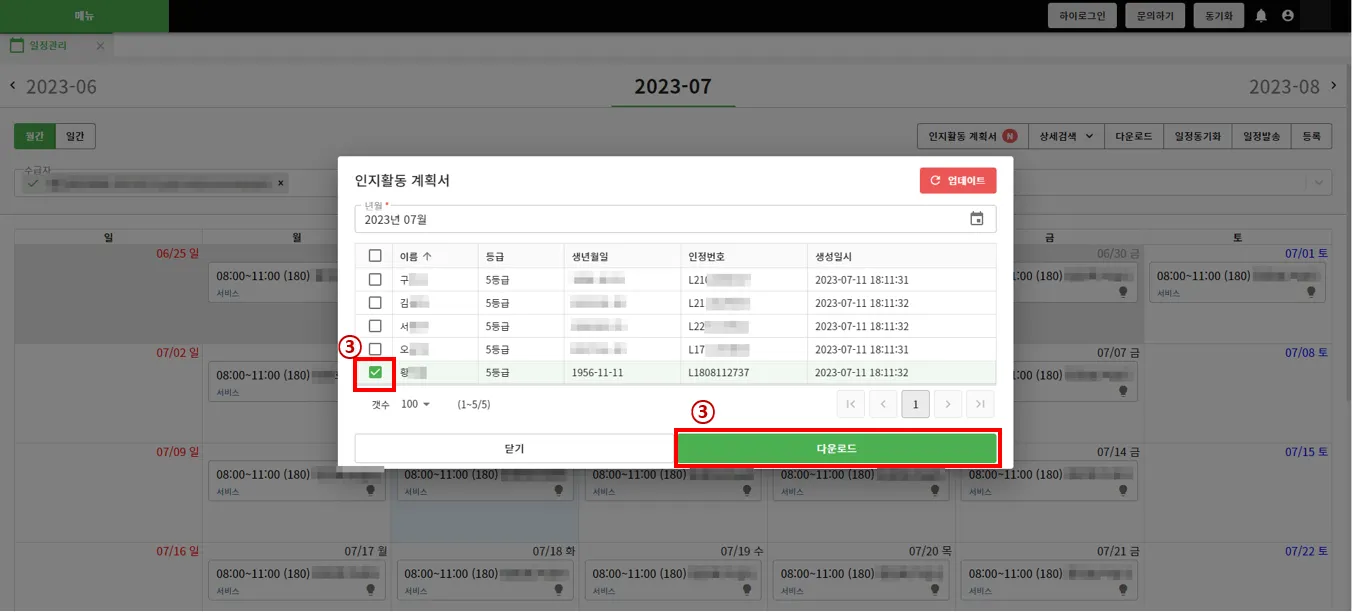Jump to month 2023-06
The height and width of the screenshot is (612, 1352).
tap(61, 87)
